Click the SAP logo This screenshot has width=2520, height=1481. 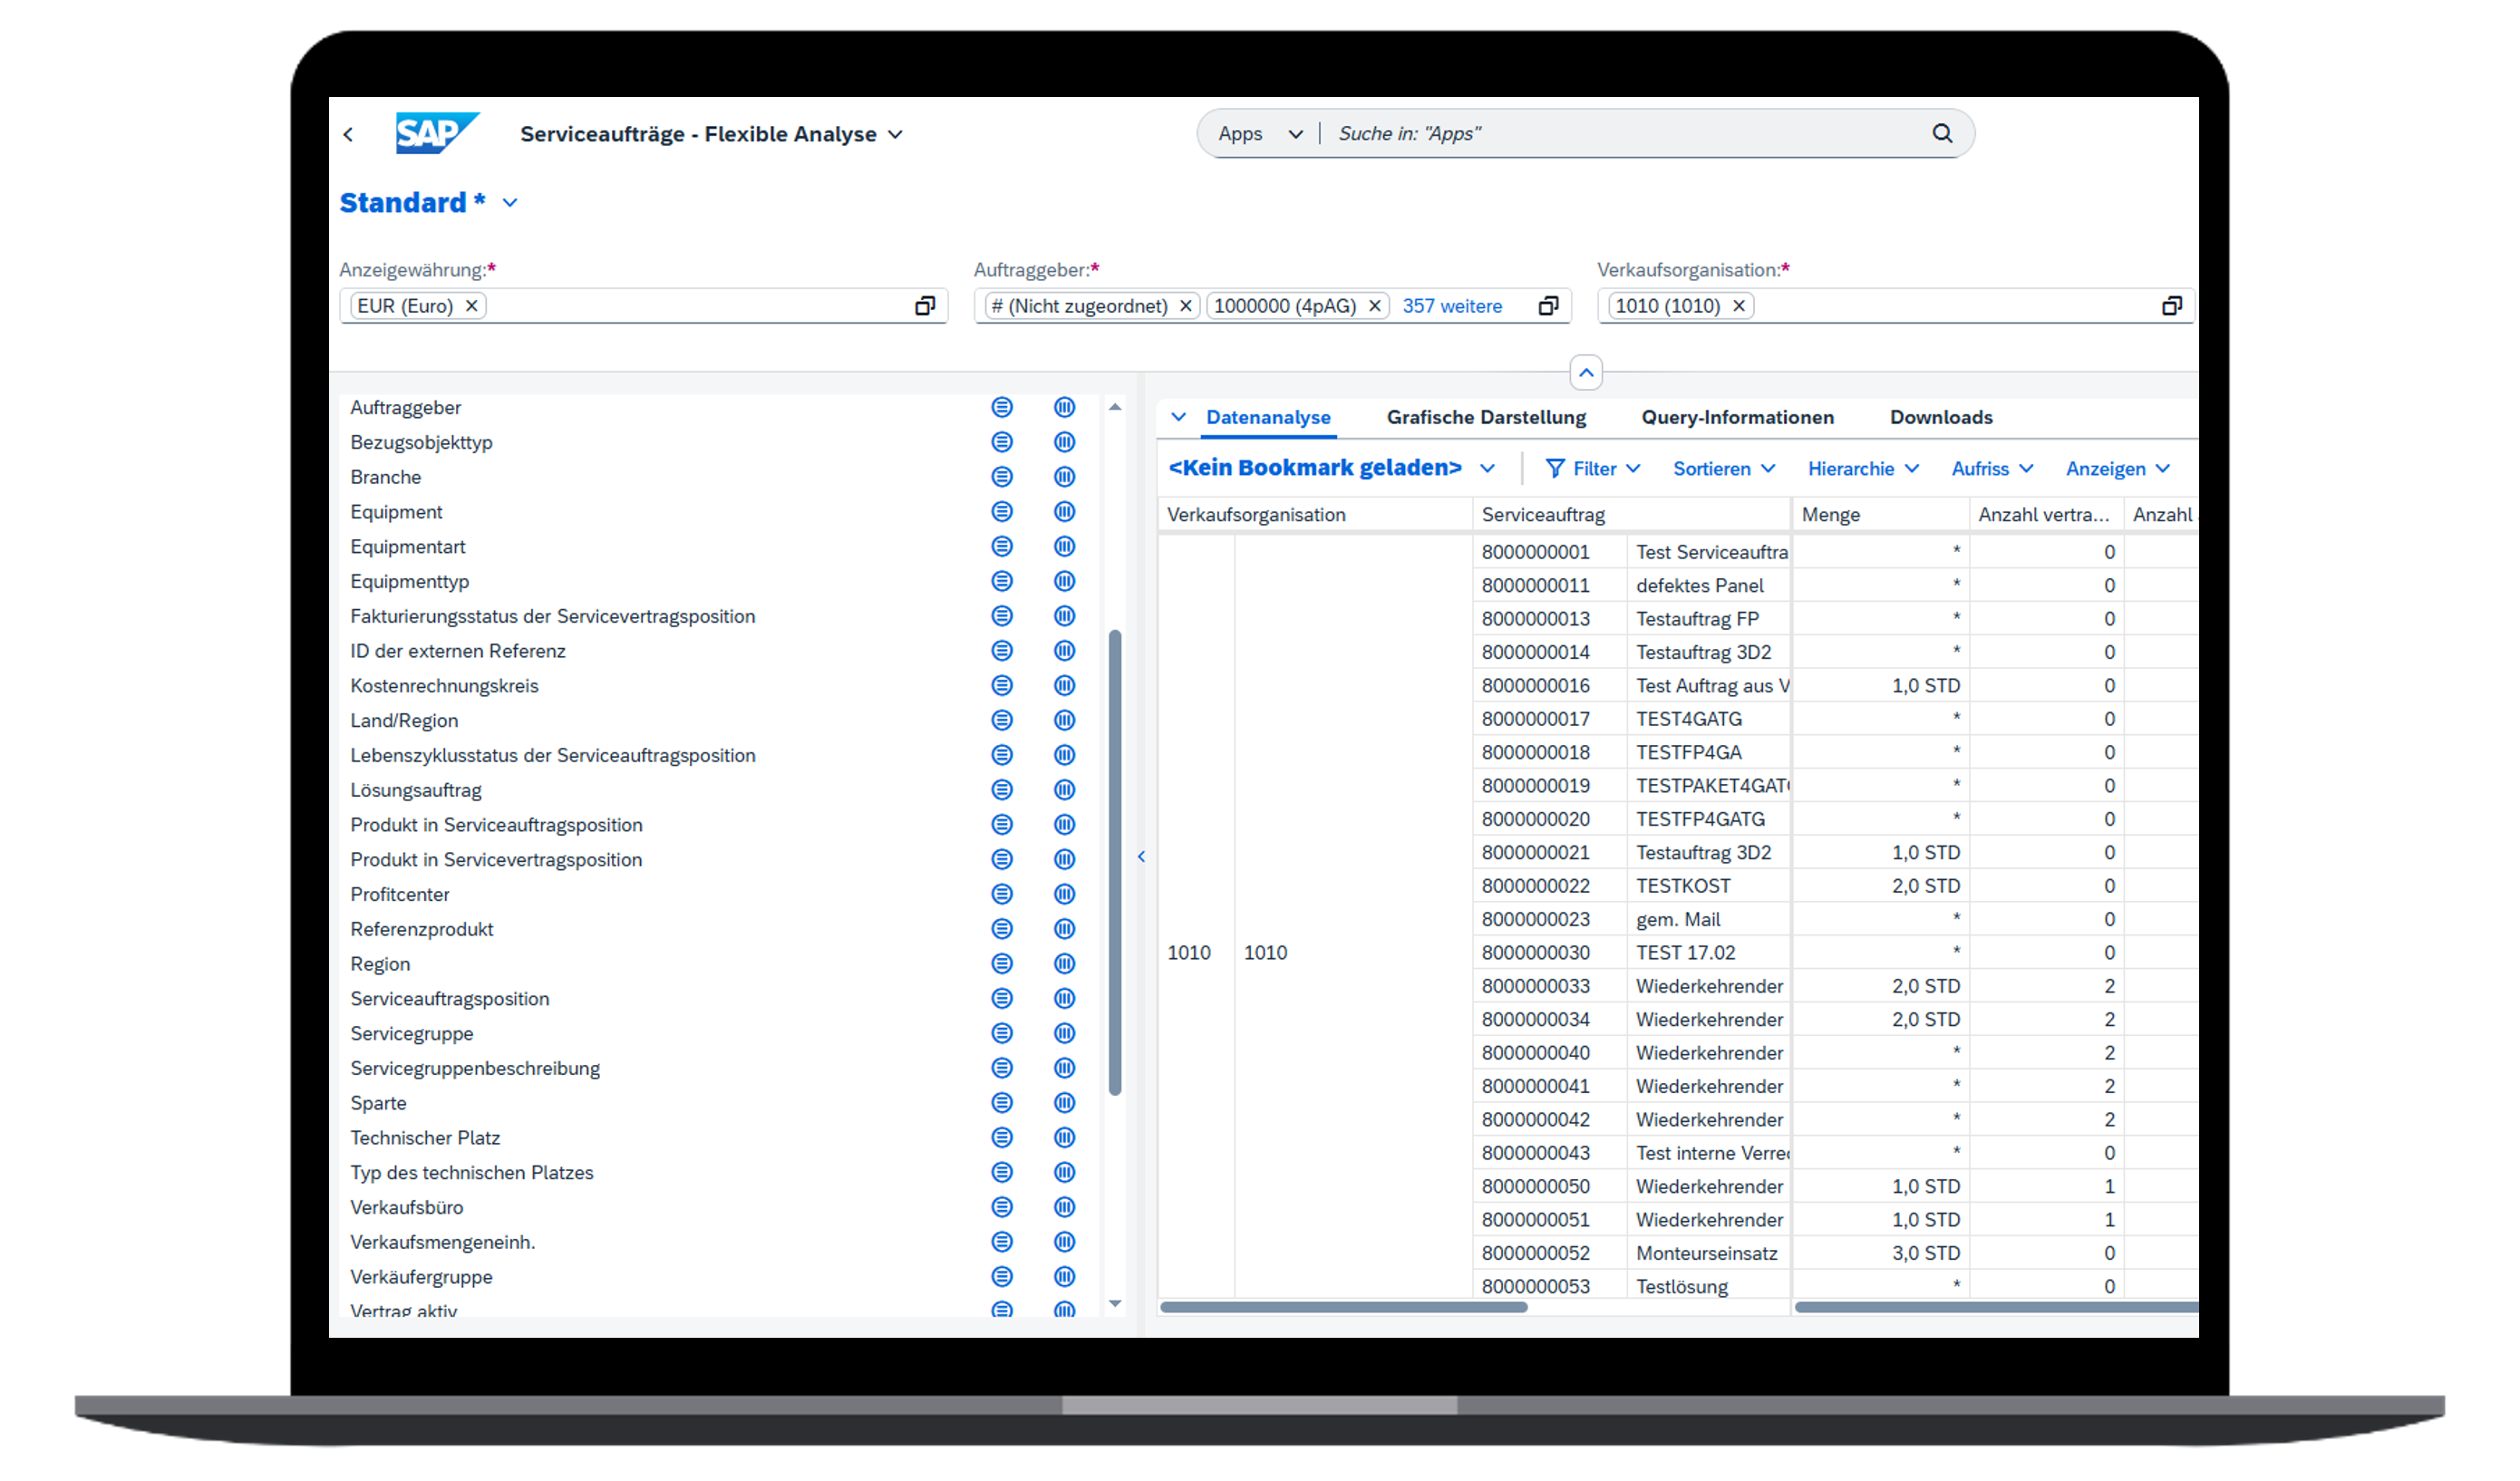[437, 134]
